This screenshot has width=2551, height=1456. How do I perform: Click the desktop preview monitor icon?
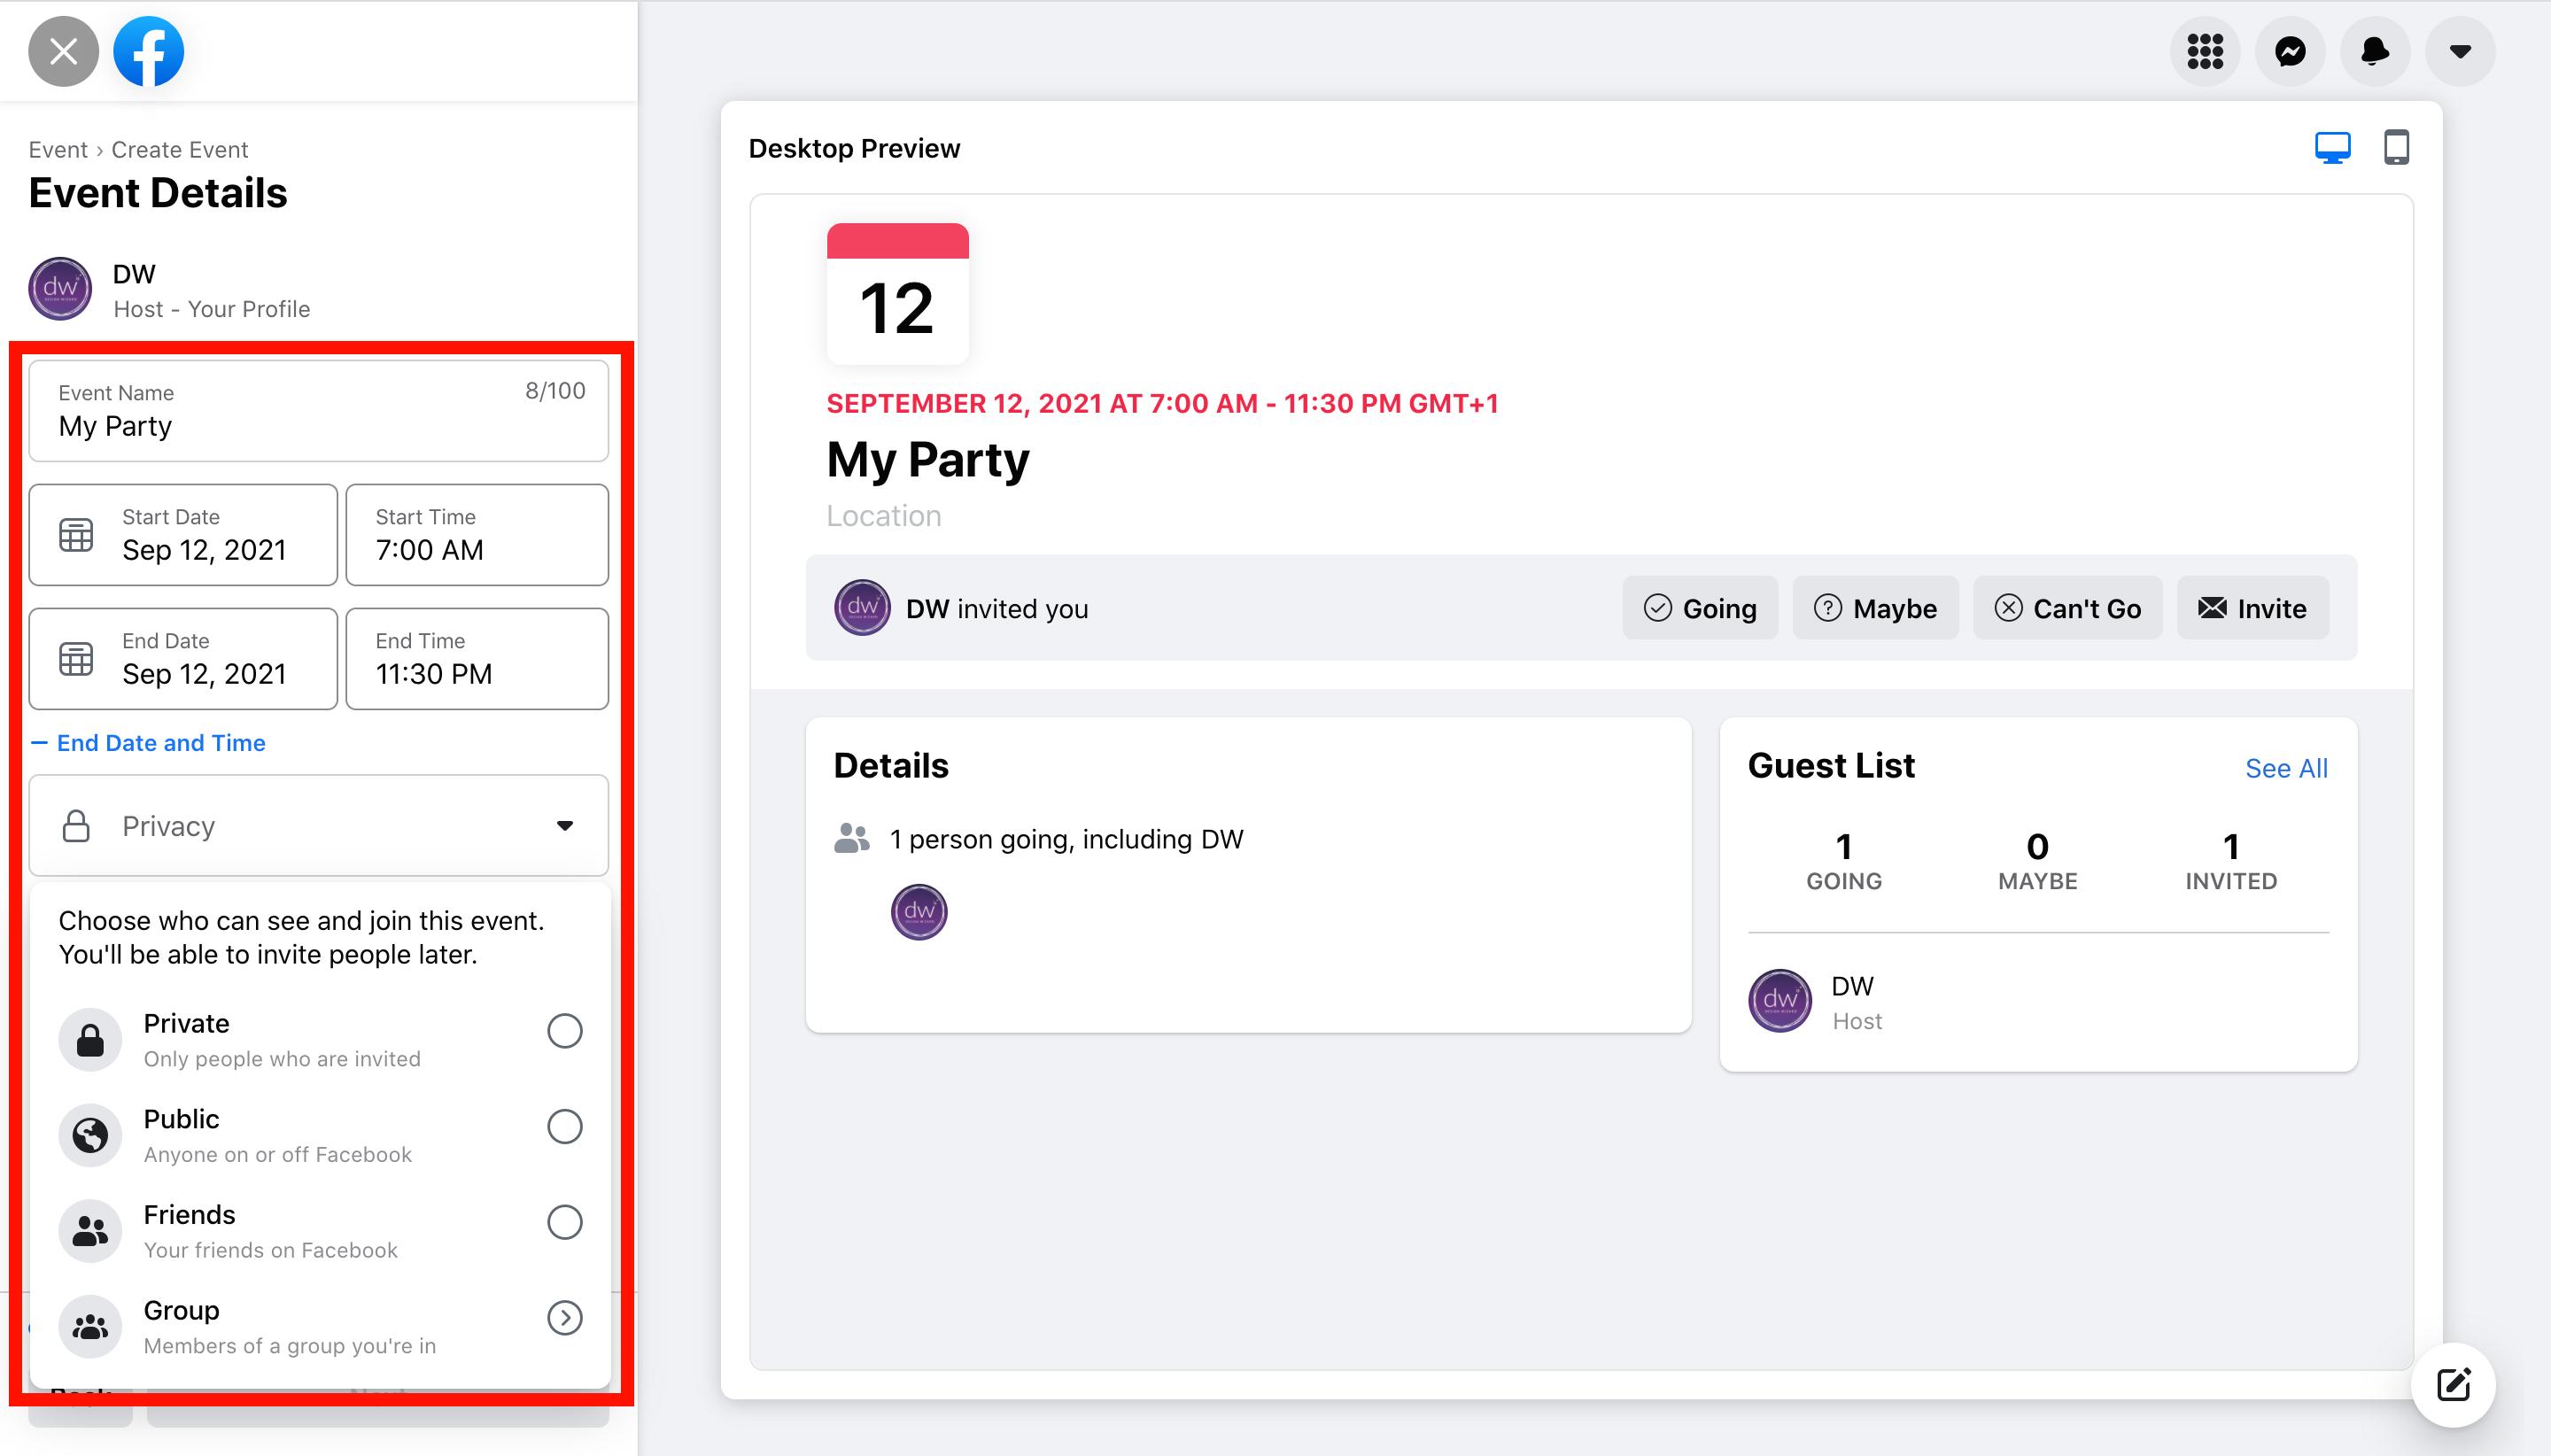pos(2332,145)
